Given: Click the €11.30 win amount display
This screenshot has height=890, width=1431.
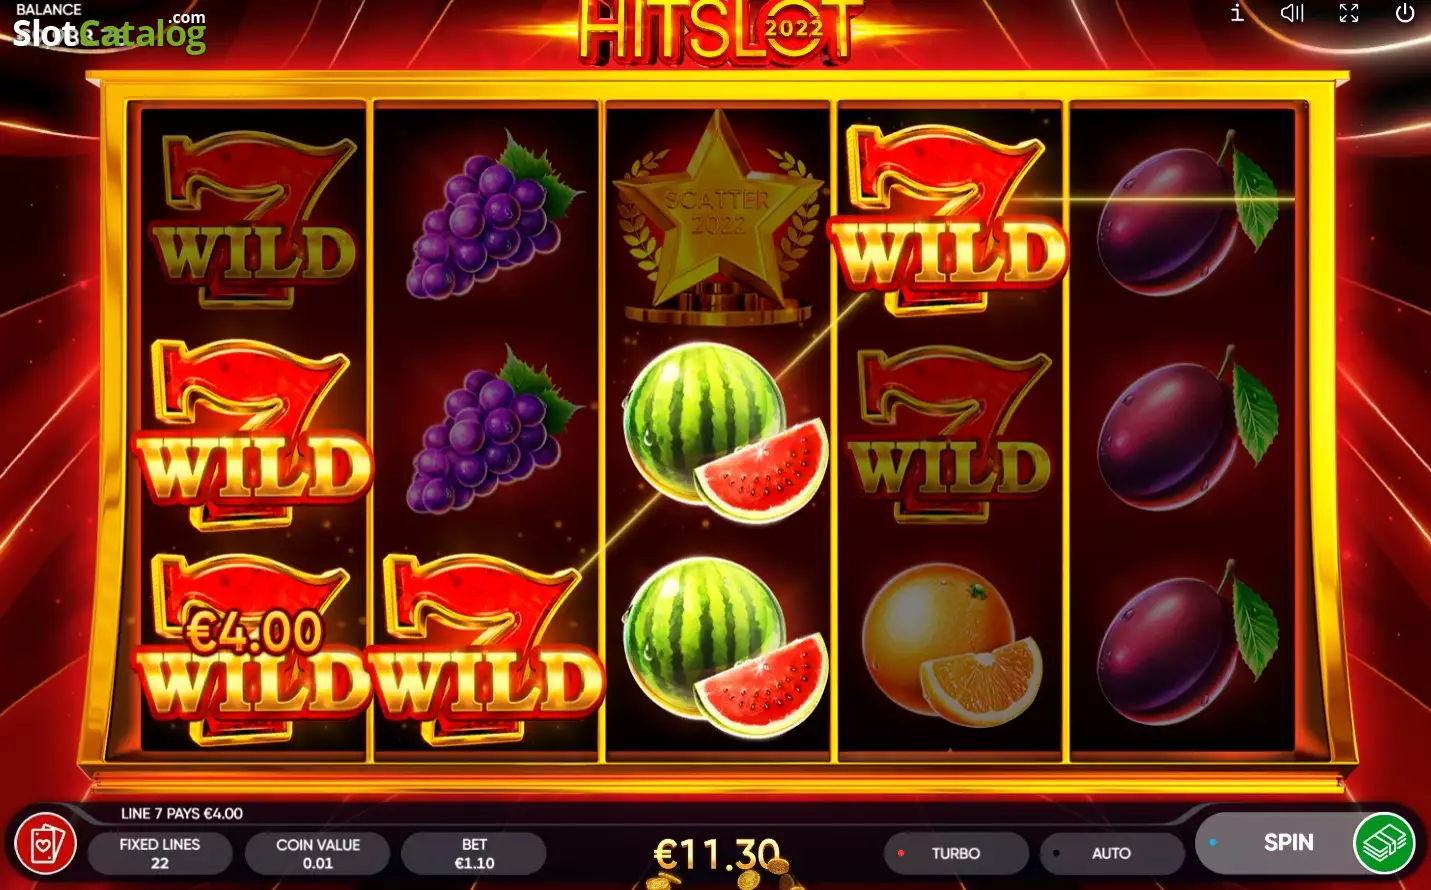Looking at the screenshot, I should tap(717, 854).
